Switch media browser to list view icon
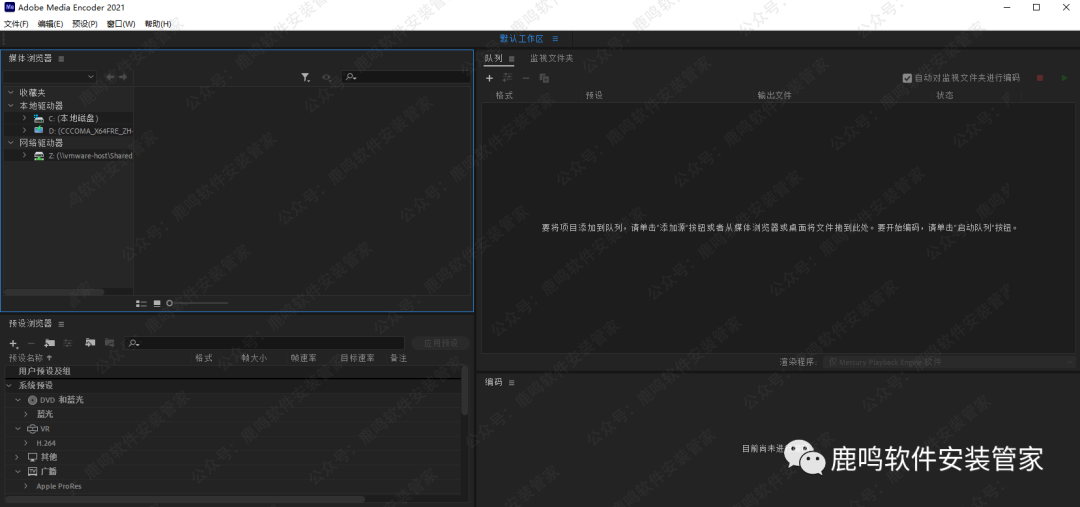The width and height of the screenshot is (1080, 507). tap(141, 303)
